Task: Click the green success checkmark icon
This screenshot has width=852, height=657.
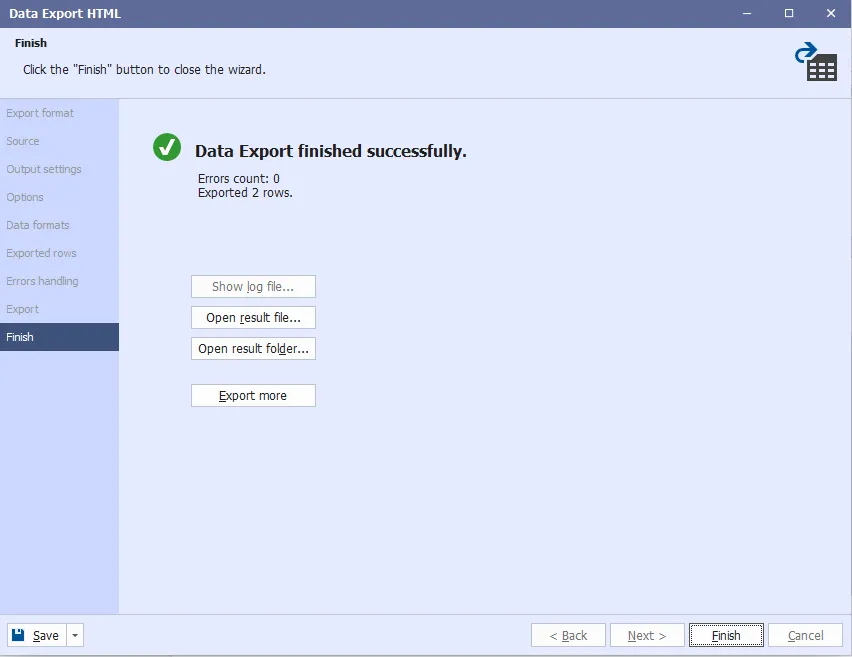Action: coord(167,147)
